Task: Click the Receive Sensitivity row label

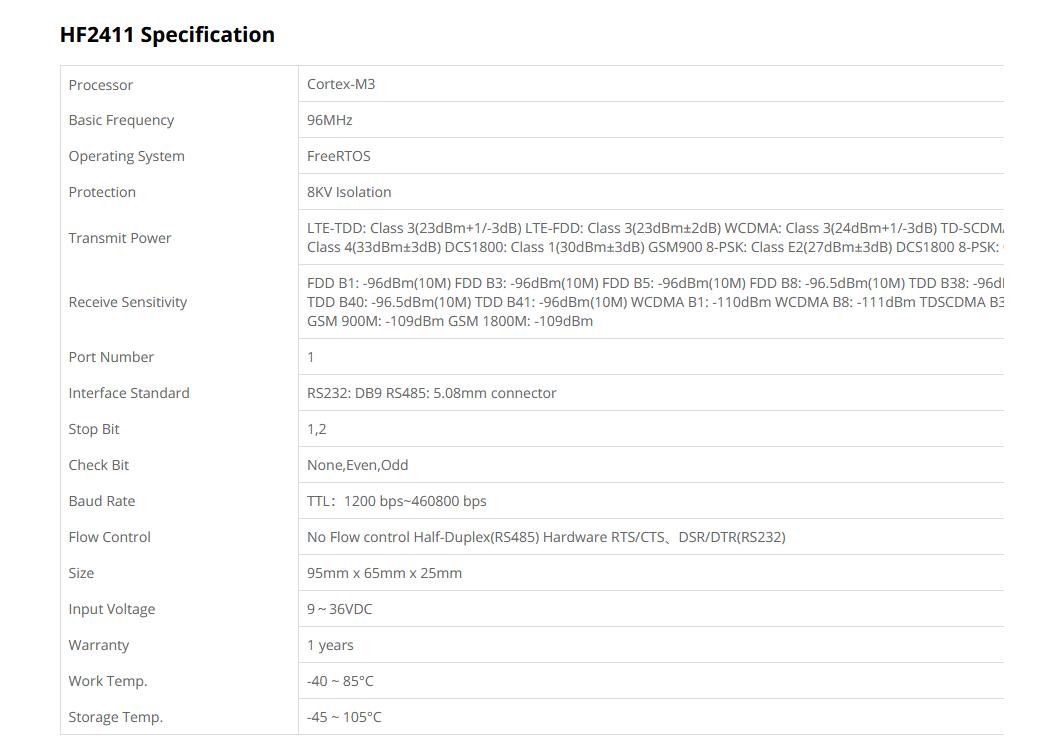Action: (x=128, y=302)
